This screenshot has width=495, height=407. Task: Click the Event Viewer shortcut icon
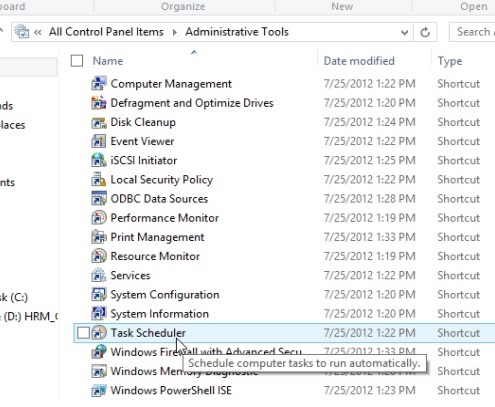pyautogui.click(x=99, y=141)
